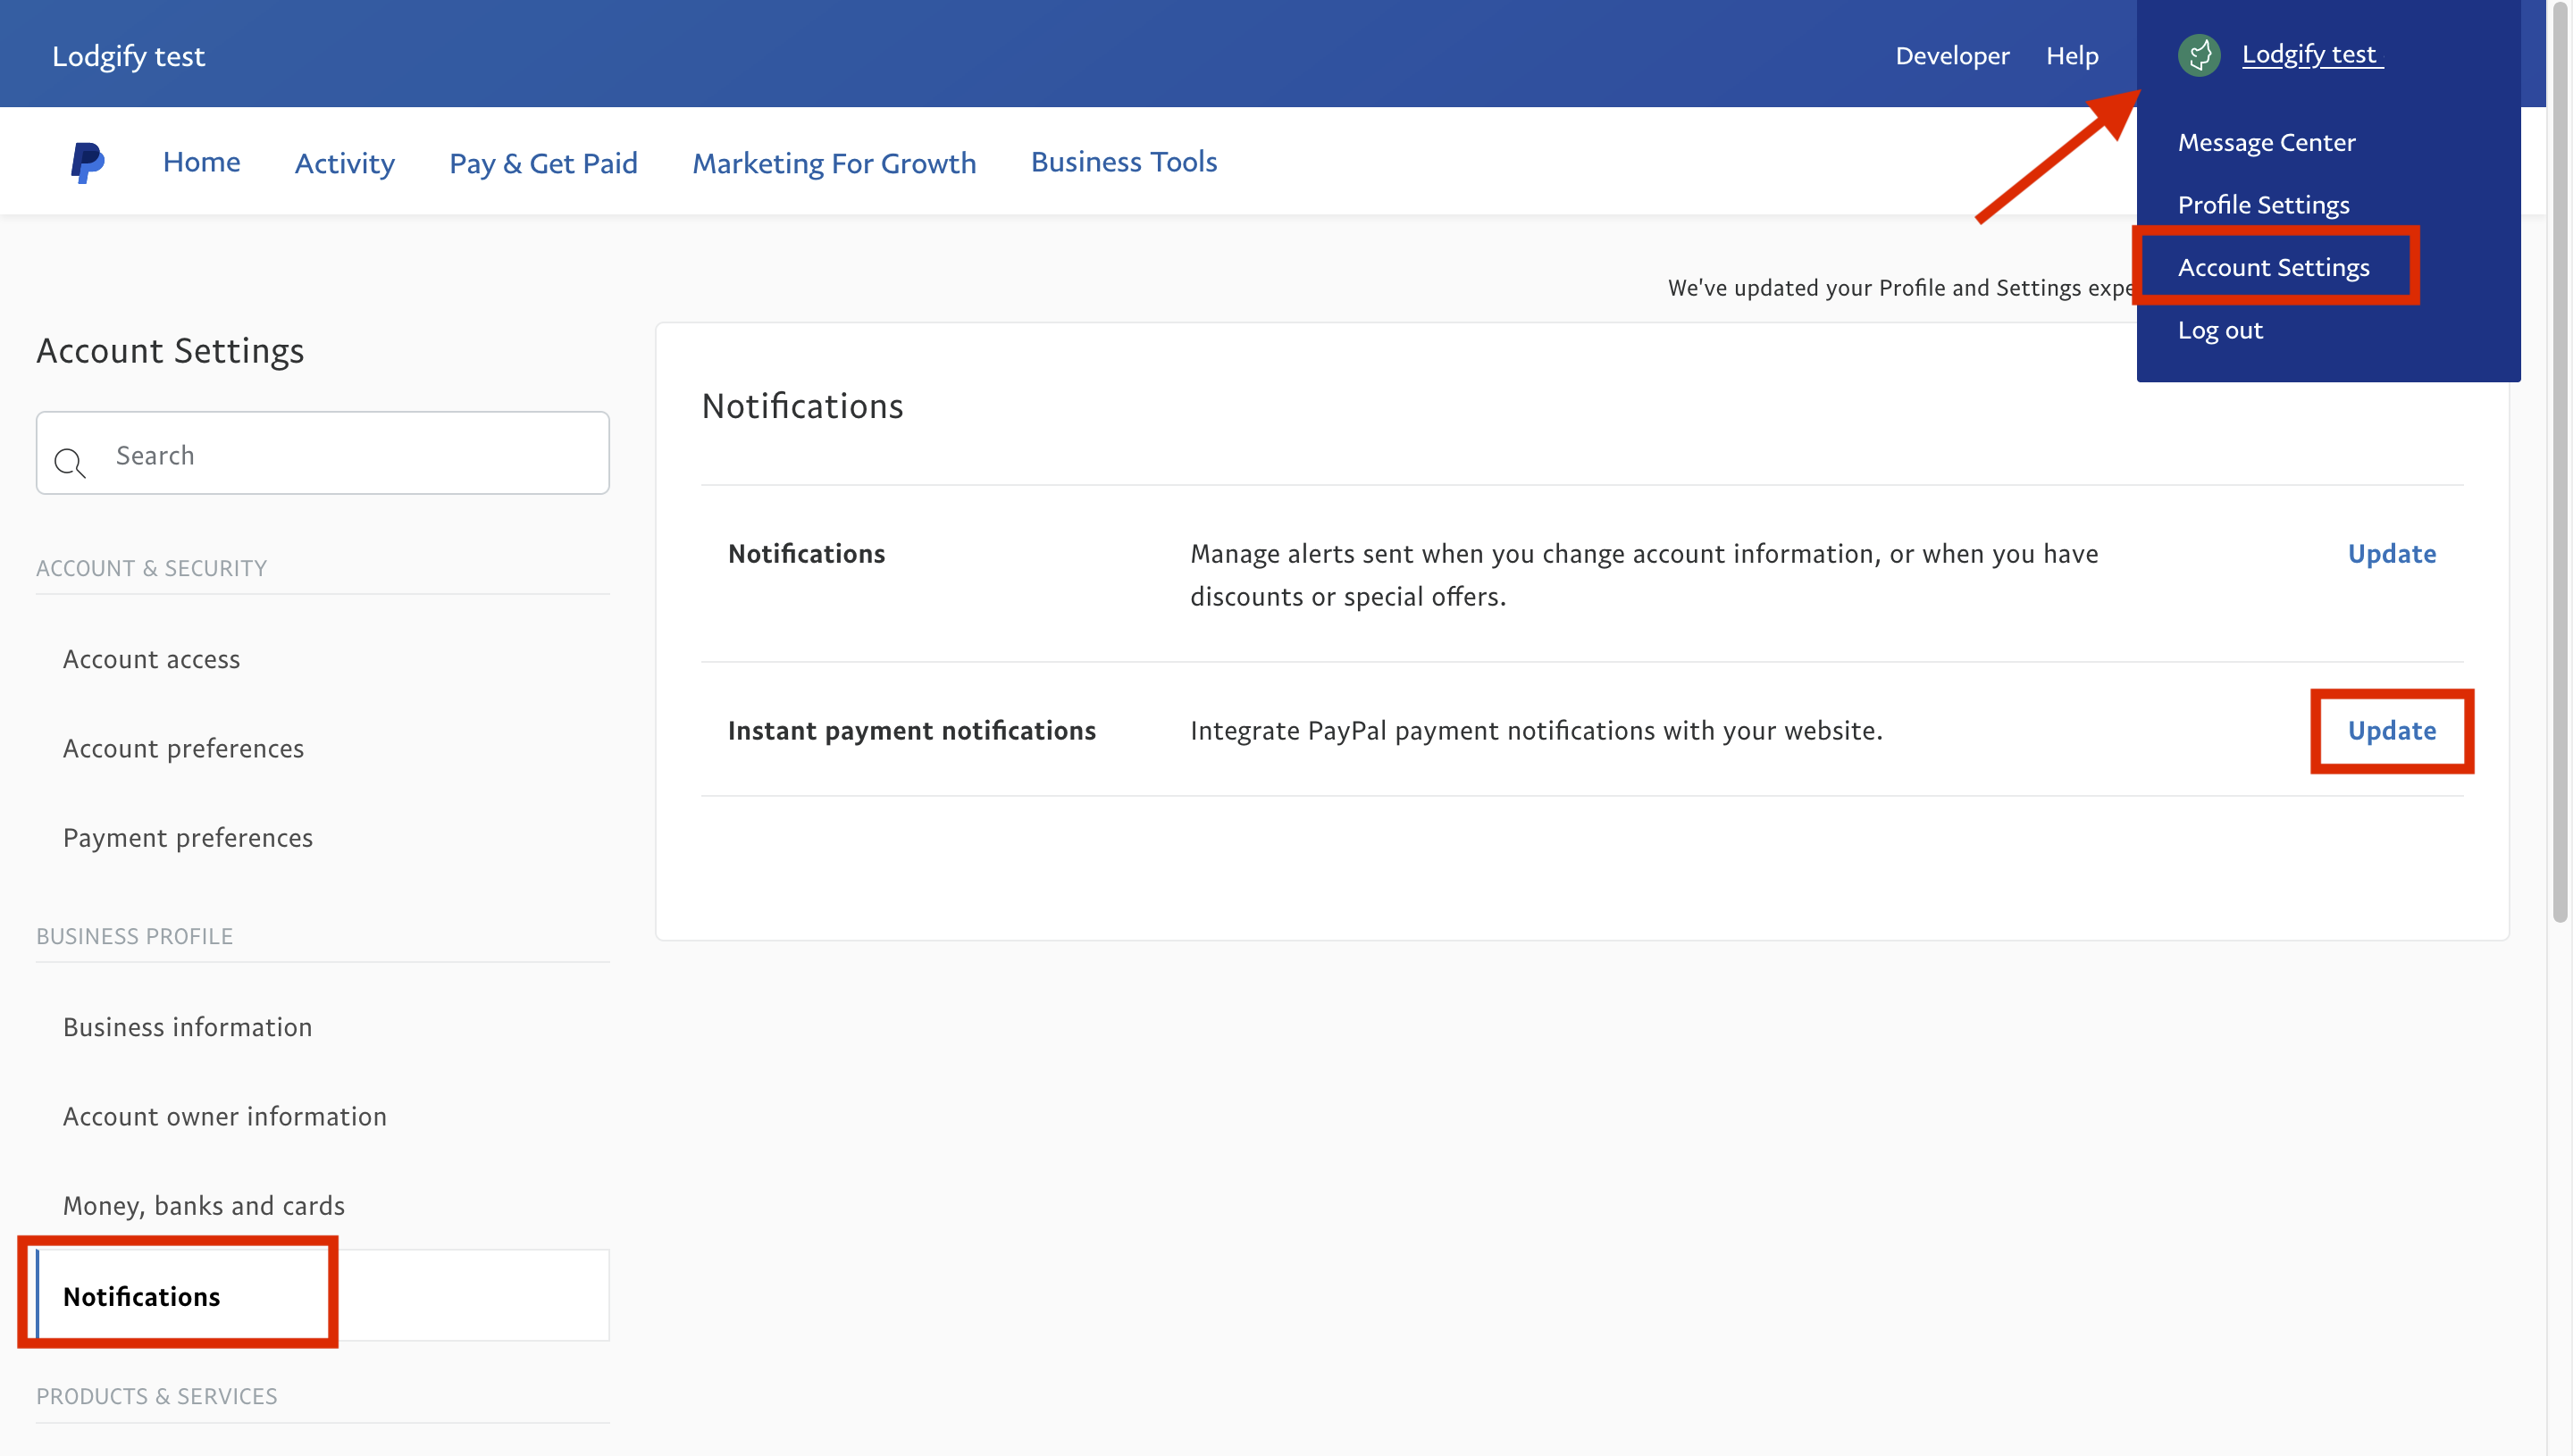Choose Profile Settings in the account menu
Image resolution: width=2573 pixels, height=1456 pixels.
click(x=2262, y=205)
